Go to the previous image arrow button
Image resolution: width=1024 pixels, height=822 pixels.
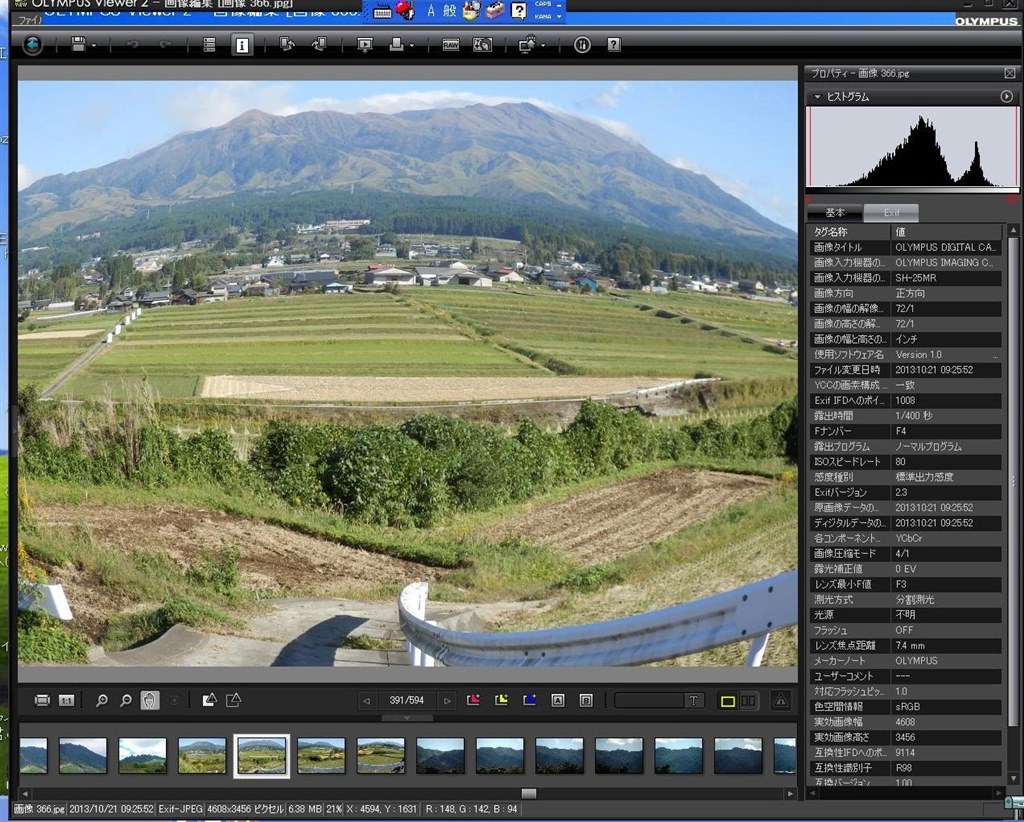click(x=366, y=700)
